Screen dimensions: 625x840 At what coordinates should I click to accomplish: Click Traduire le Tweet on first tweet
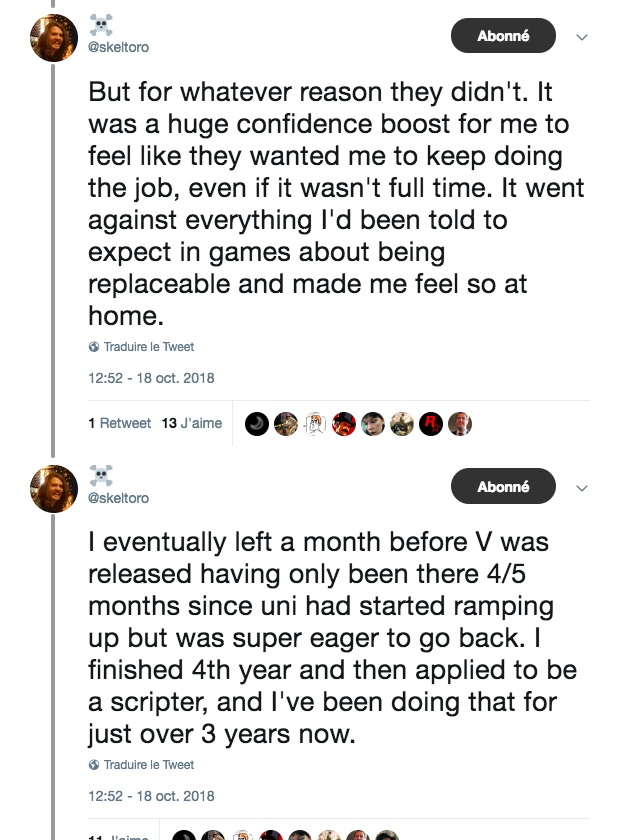(149, 347)
